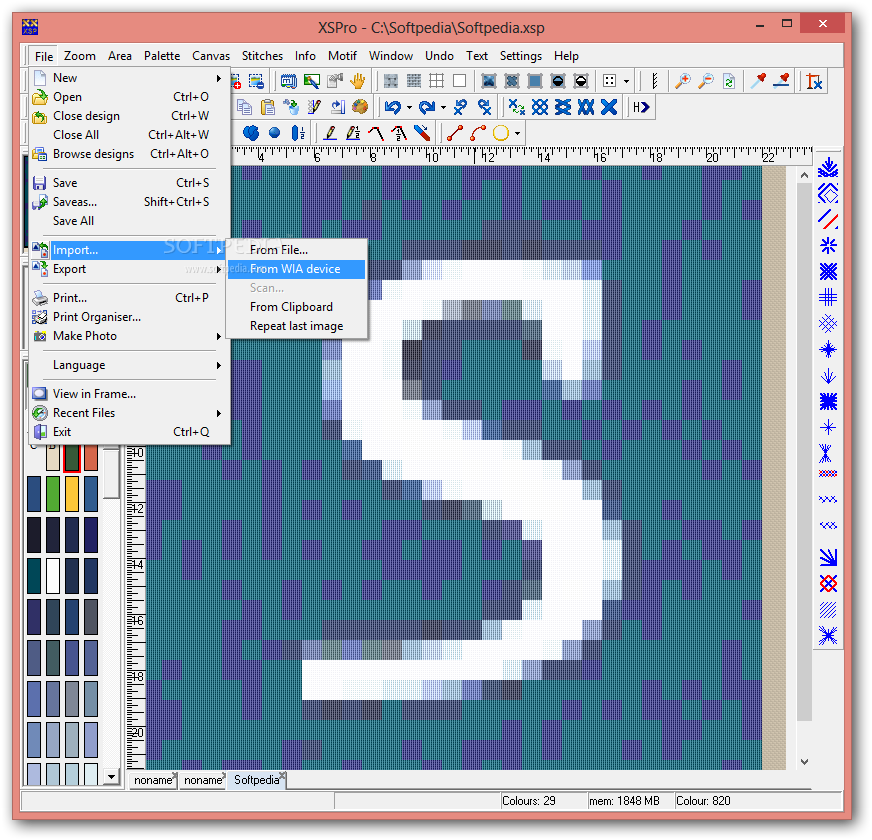Select the straight line tool with red endpoints
Viewport: 872px width, 840px height.
454,134
